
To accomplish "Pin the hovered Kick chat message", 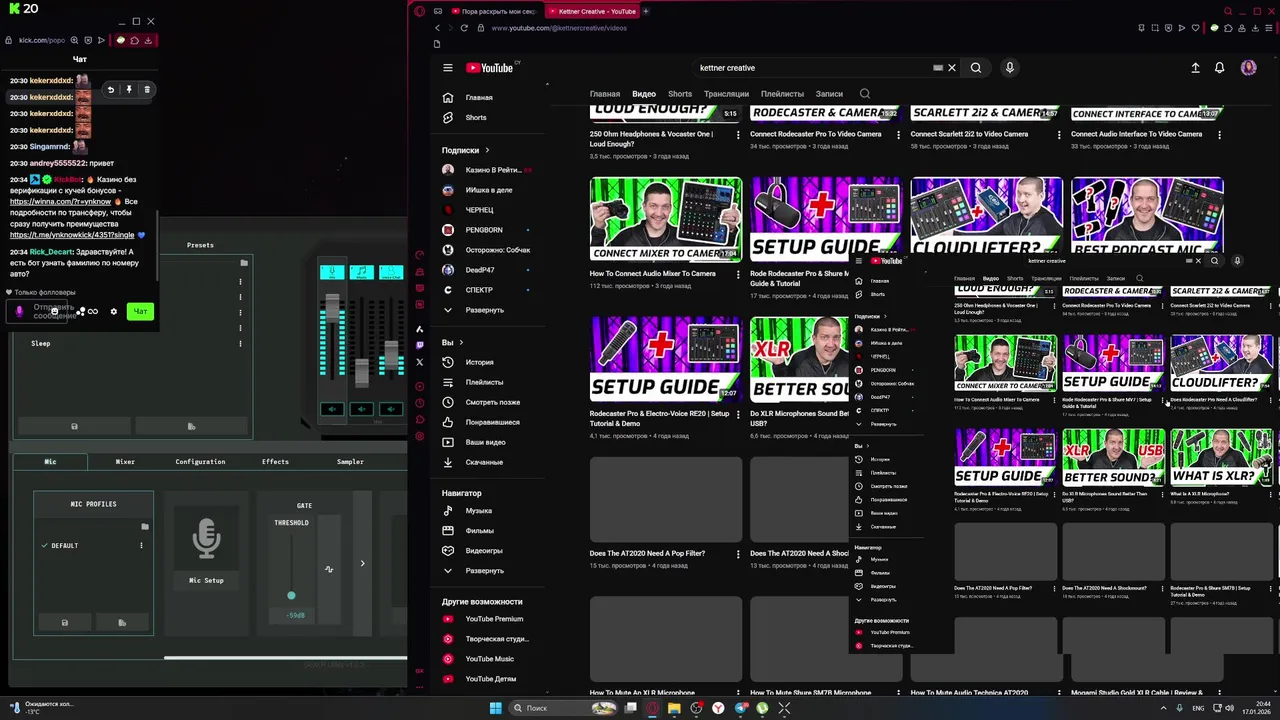I will coord(129,90).
